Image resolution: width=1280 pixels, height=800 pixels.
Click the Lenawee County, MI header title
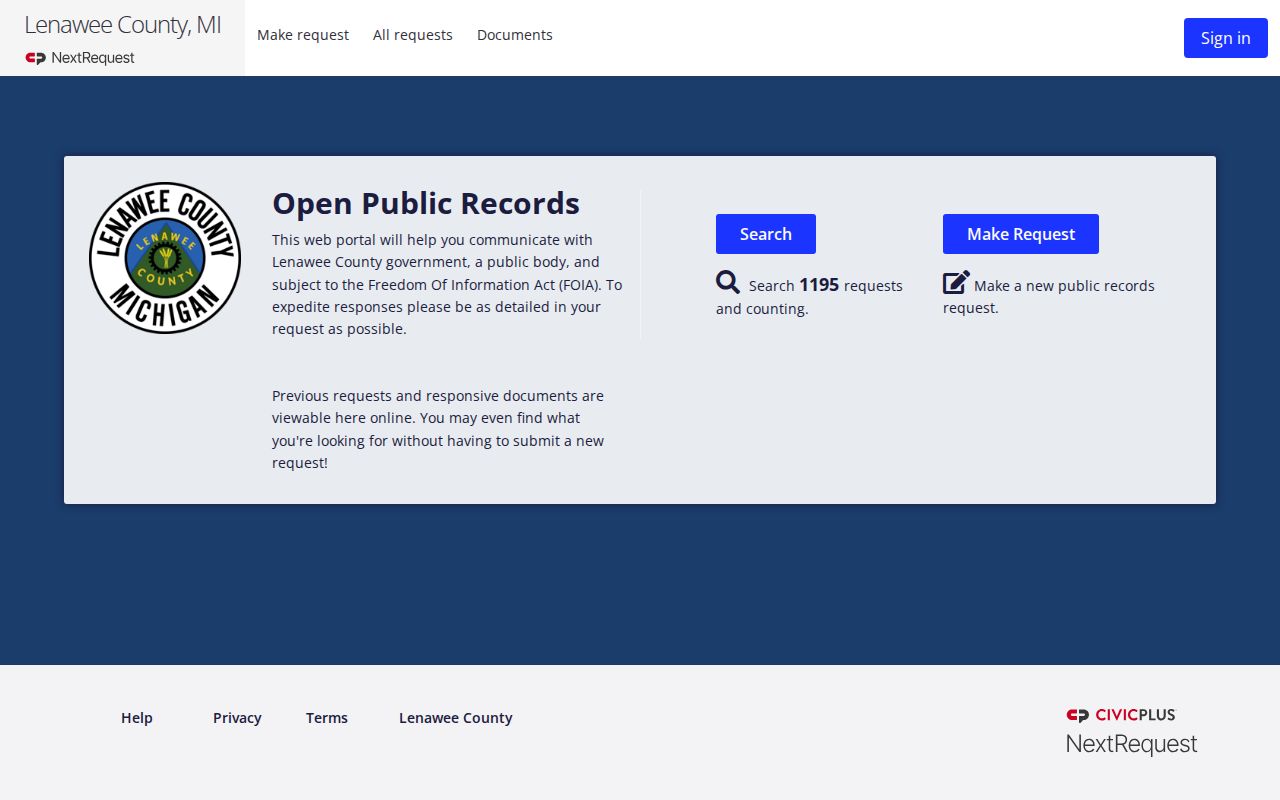click(x=123, y=25)
